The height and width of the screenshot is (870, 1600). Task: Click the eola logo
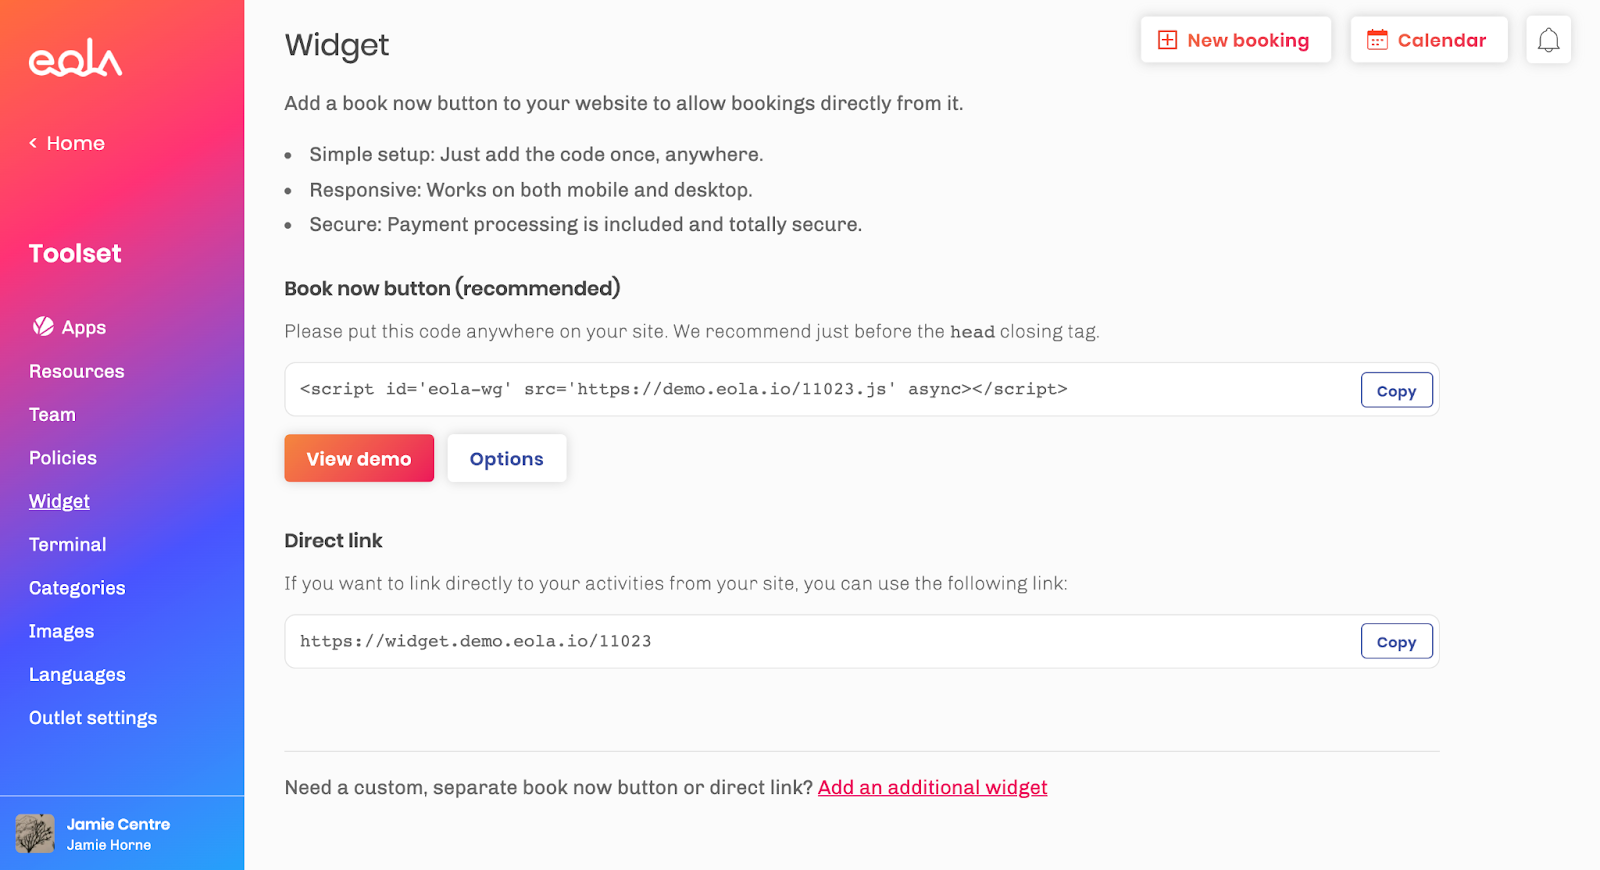pyautogui.click(x=76, y=58)
